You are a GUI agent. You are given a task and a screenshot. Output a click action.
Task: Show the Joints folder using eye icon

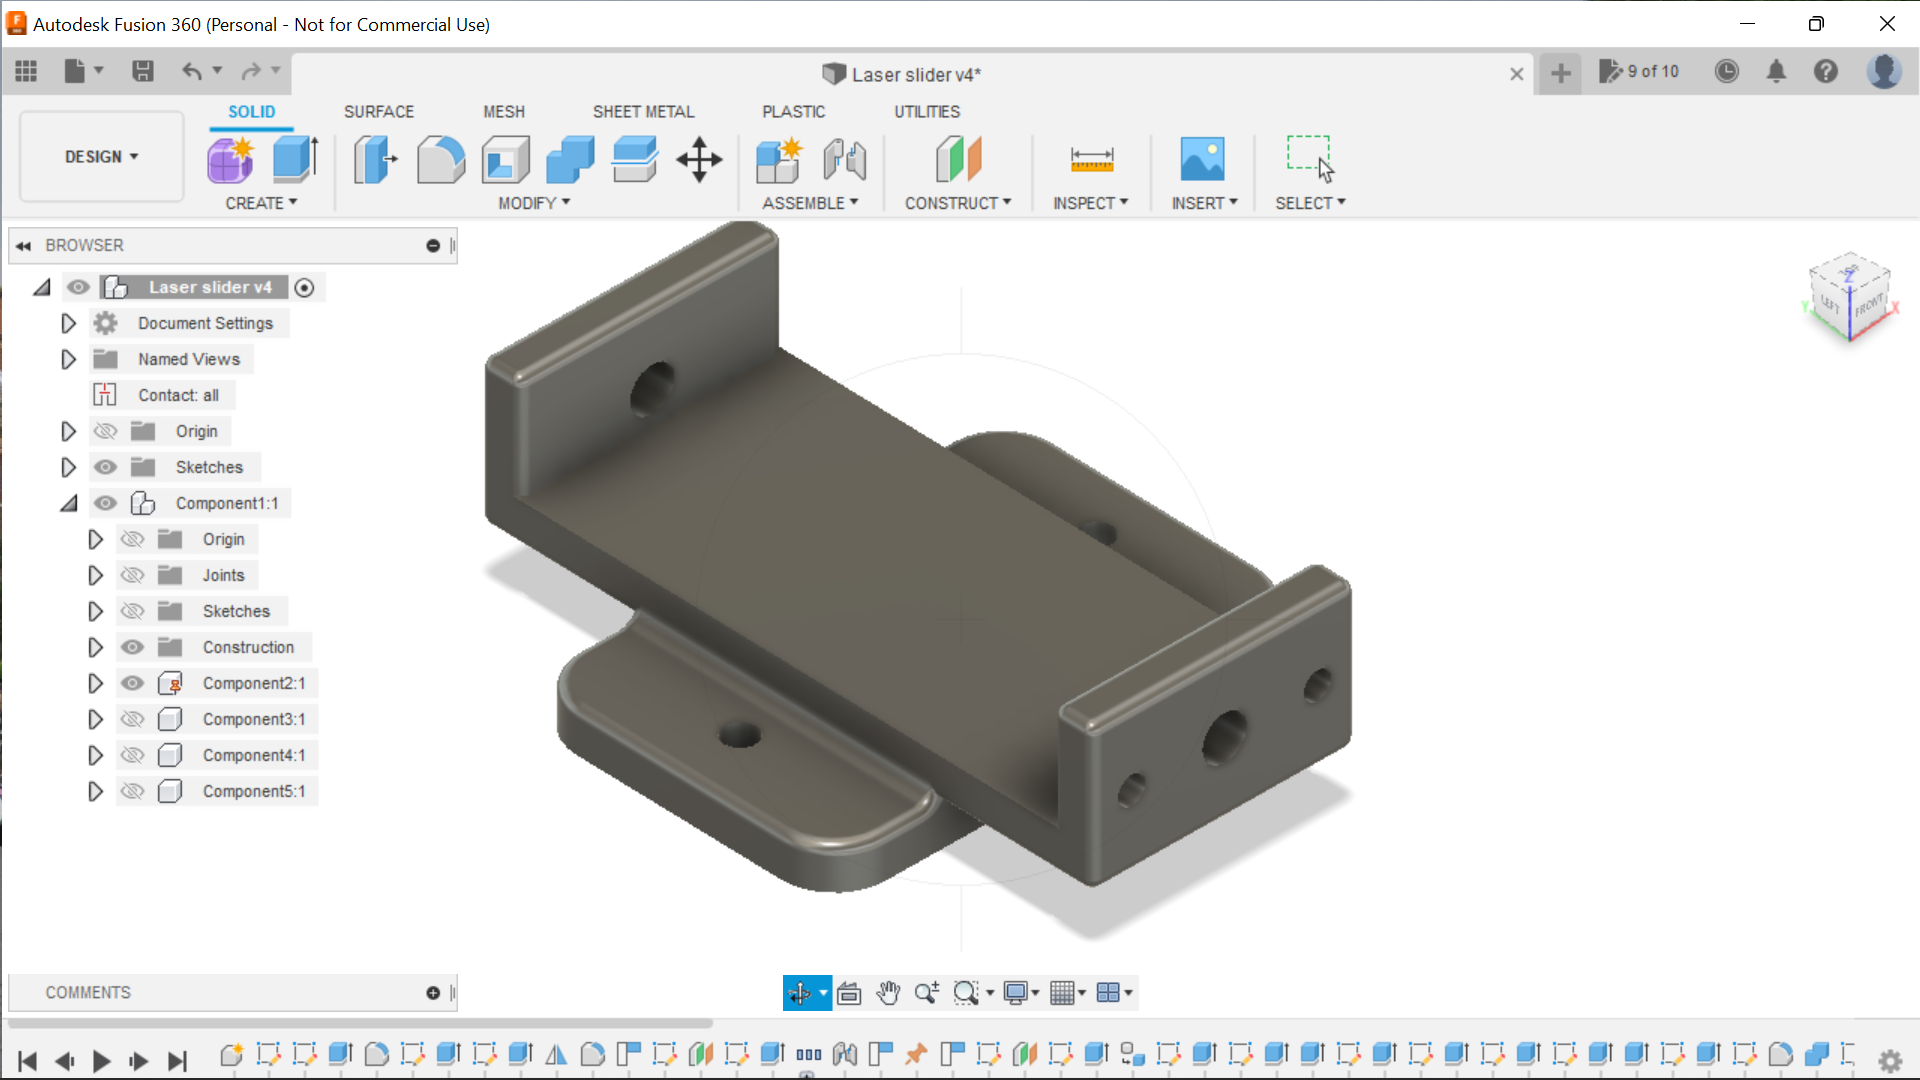pos(132,576)
